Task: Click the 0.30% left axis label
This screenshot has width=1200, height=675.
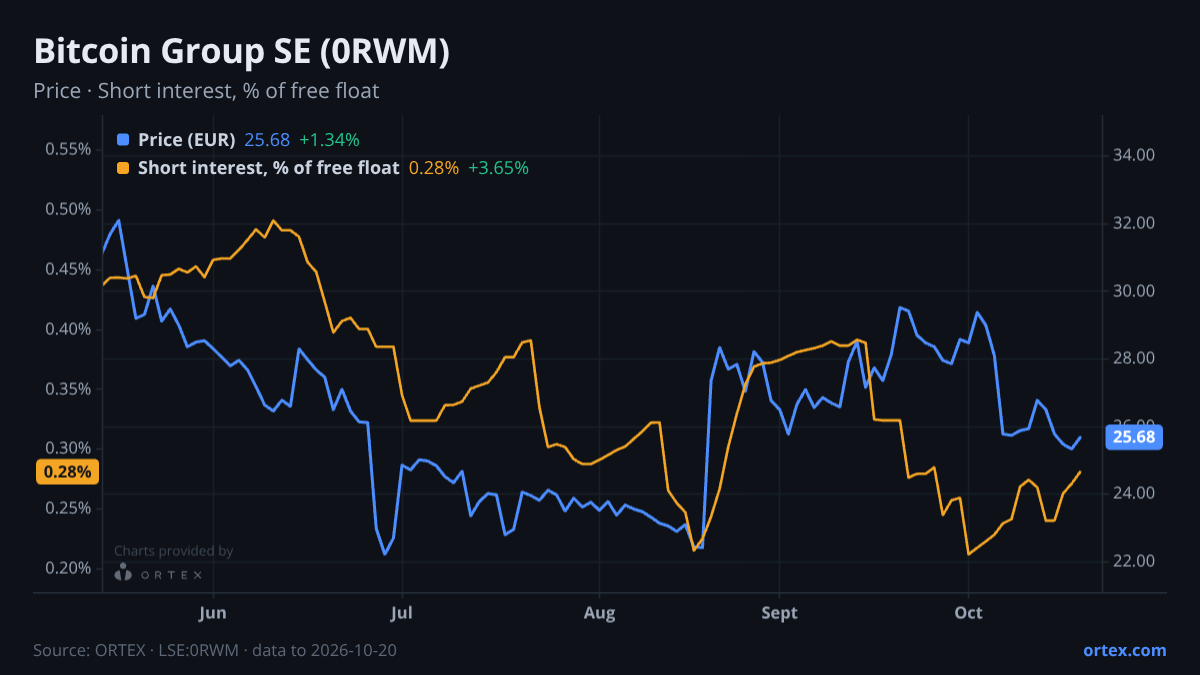Action: [68, 448]
